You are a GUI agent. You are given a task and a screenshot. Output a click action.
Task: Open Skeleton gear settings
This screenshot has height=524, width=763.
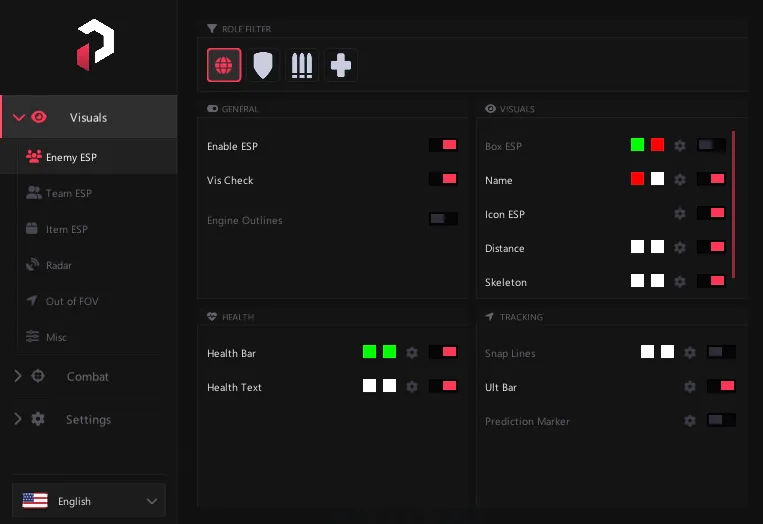680,282
